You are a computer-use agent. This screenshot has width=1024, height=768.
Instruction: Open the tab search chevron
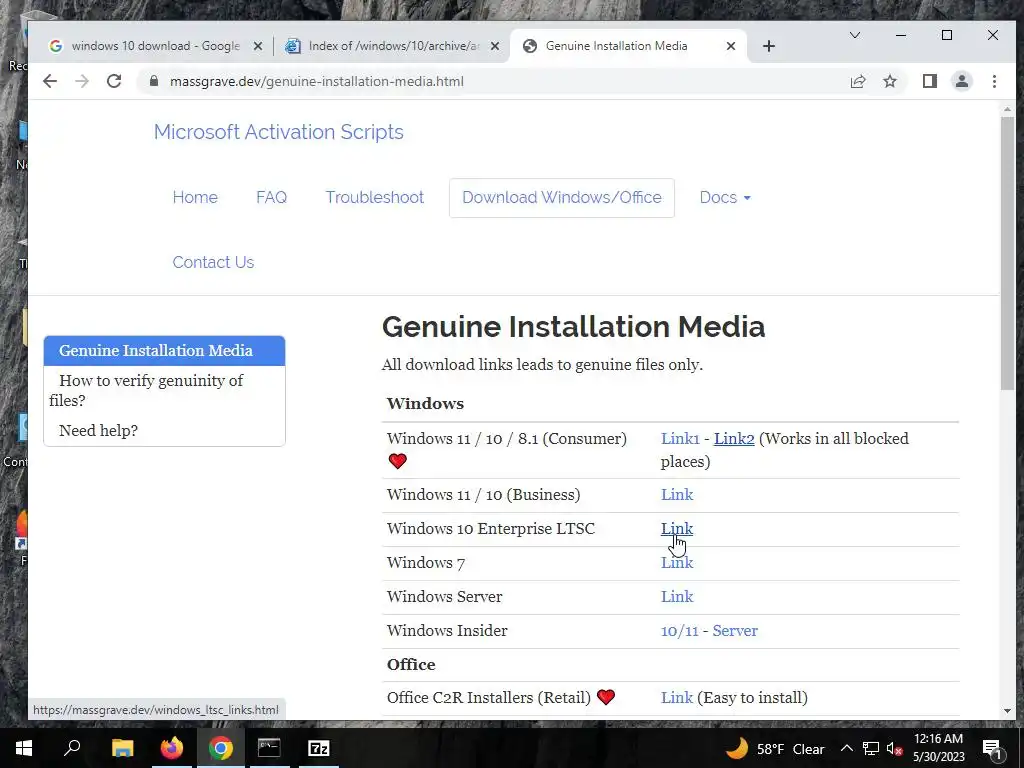click(854, 35)
